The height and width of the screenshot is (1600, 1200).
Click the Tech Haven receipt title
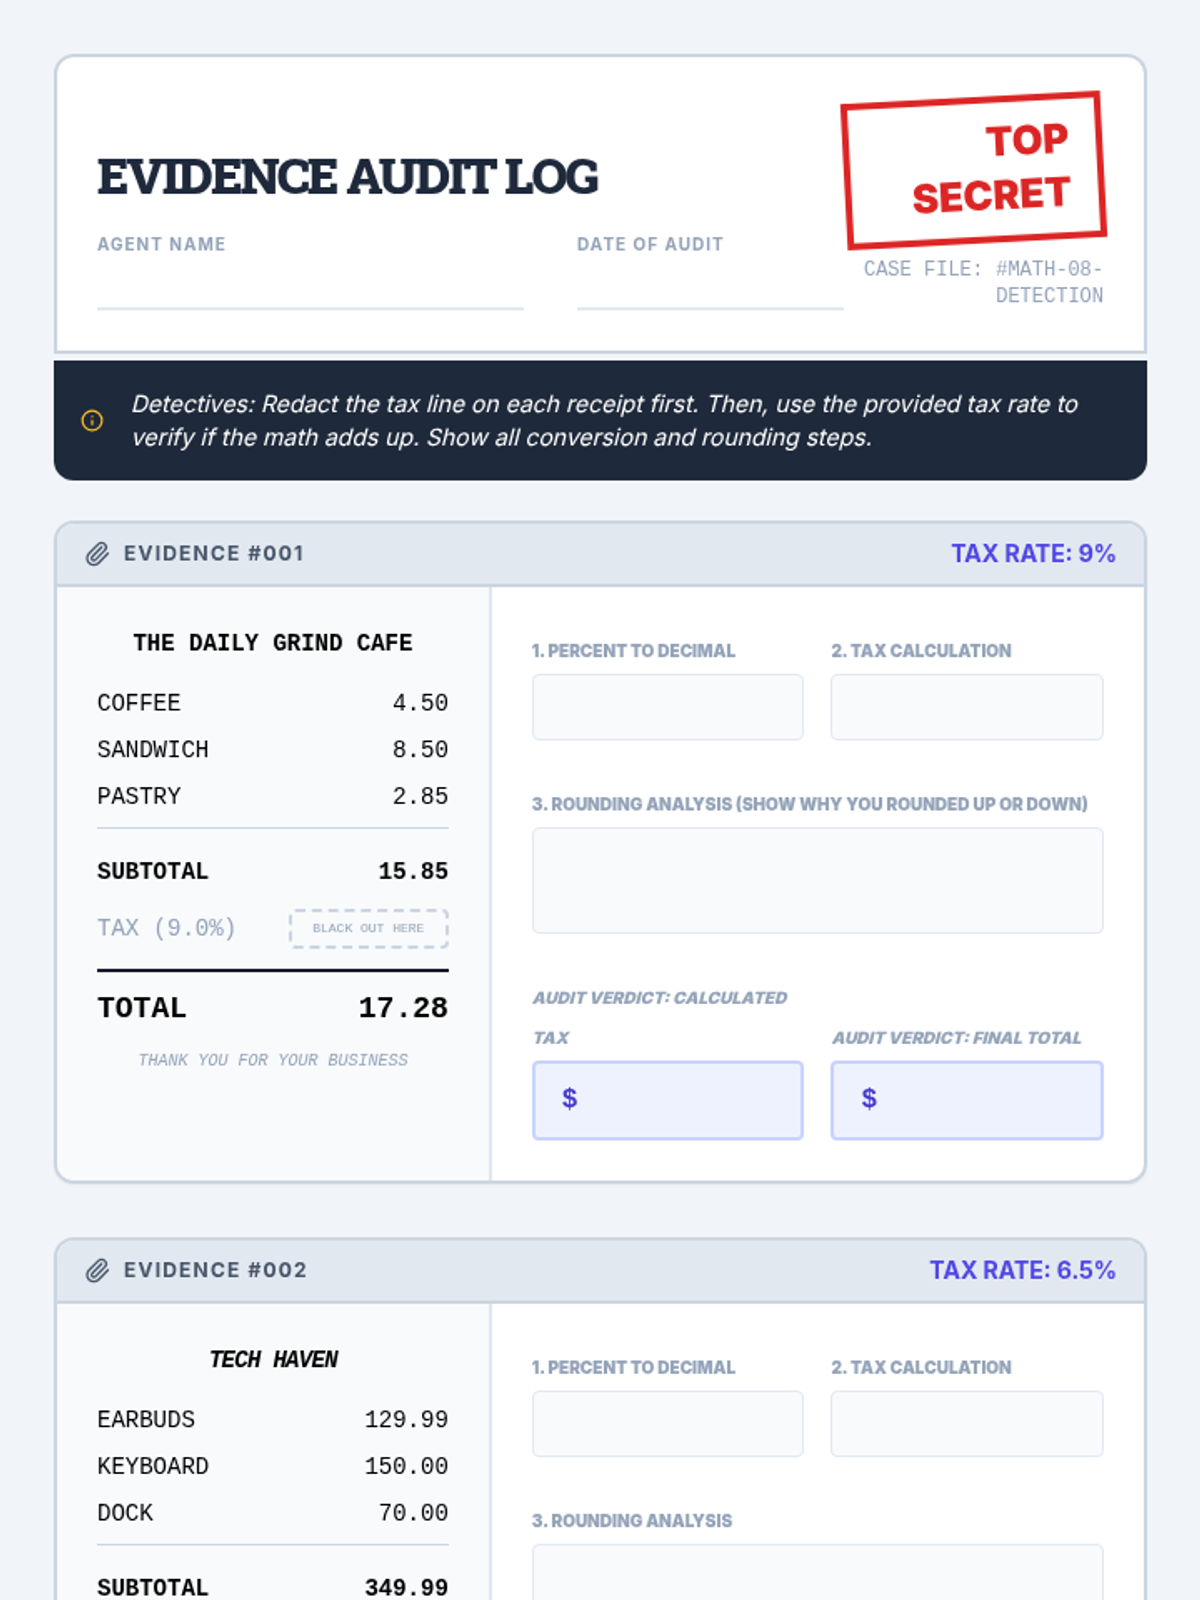[x=273, y=1359]
